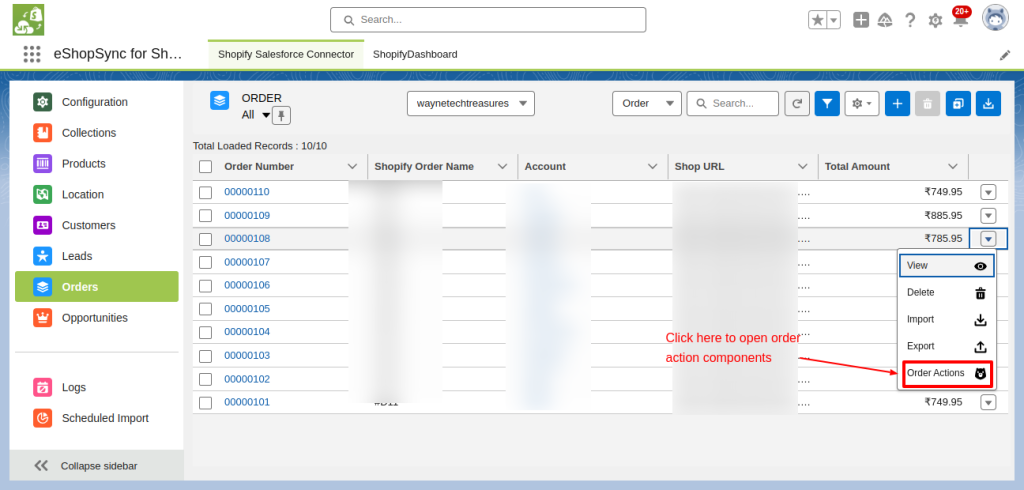1024x490 pixels.
Task: Pin the current list view
Action: [281, 116]
